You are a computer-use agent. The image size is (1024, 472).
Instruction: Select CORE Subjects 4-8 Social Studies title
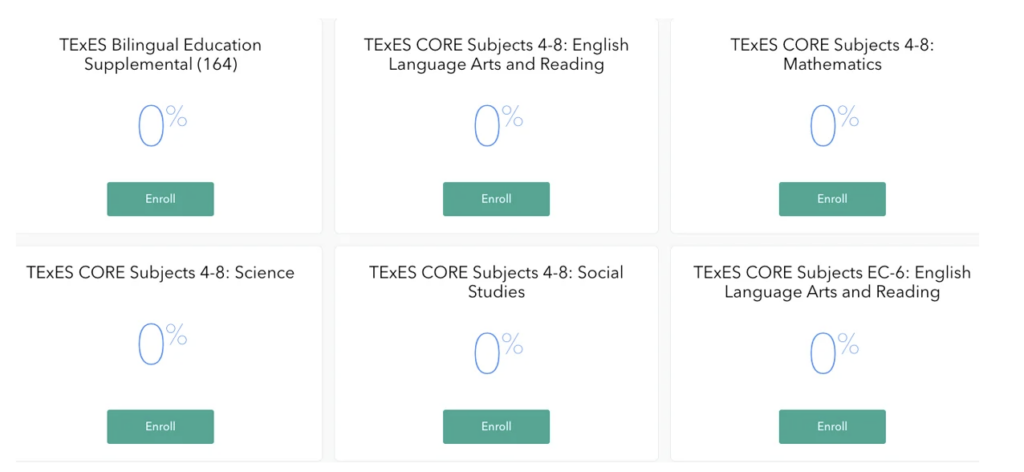coord(496,281)
